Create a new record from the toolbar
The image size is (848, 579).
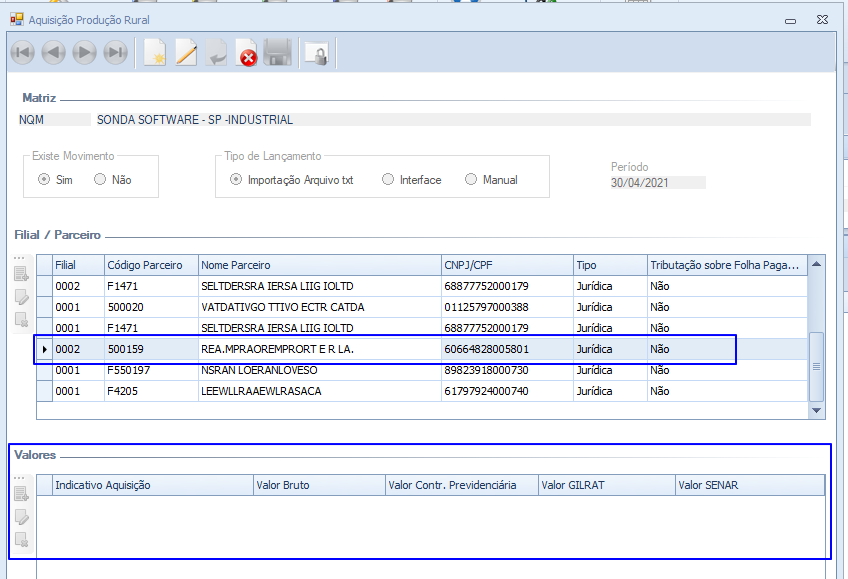154,53
